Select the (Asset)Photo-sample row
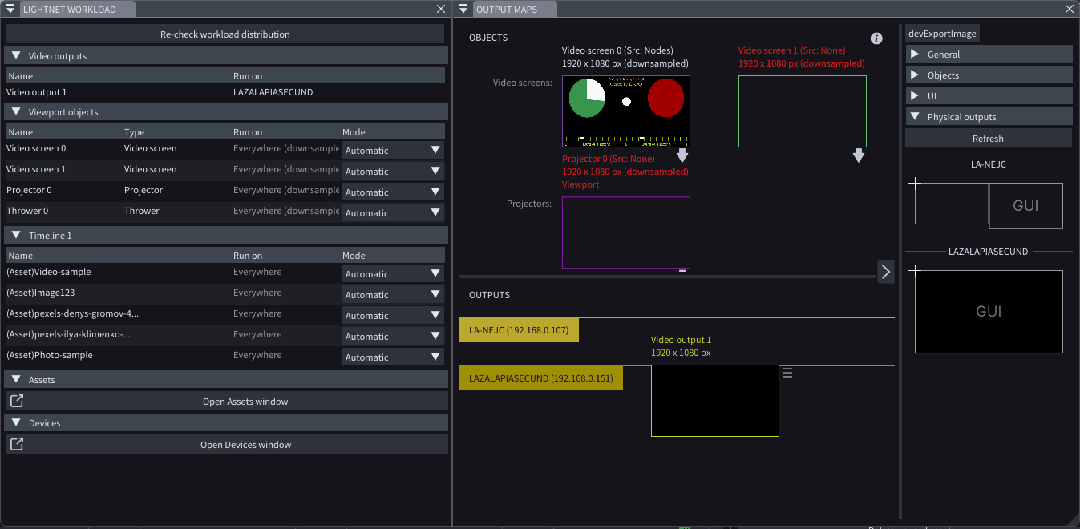1080x529 pixels. [225, 355]
